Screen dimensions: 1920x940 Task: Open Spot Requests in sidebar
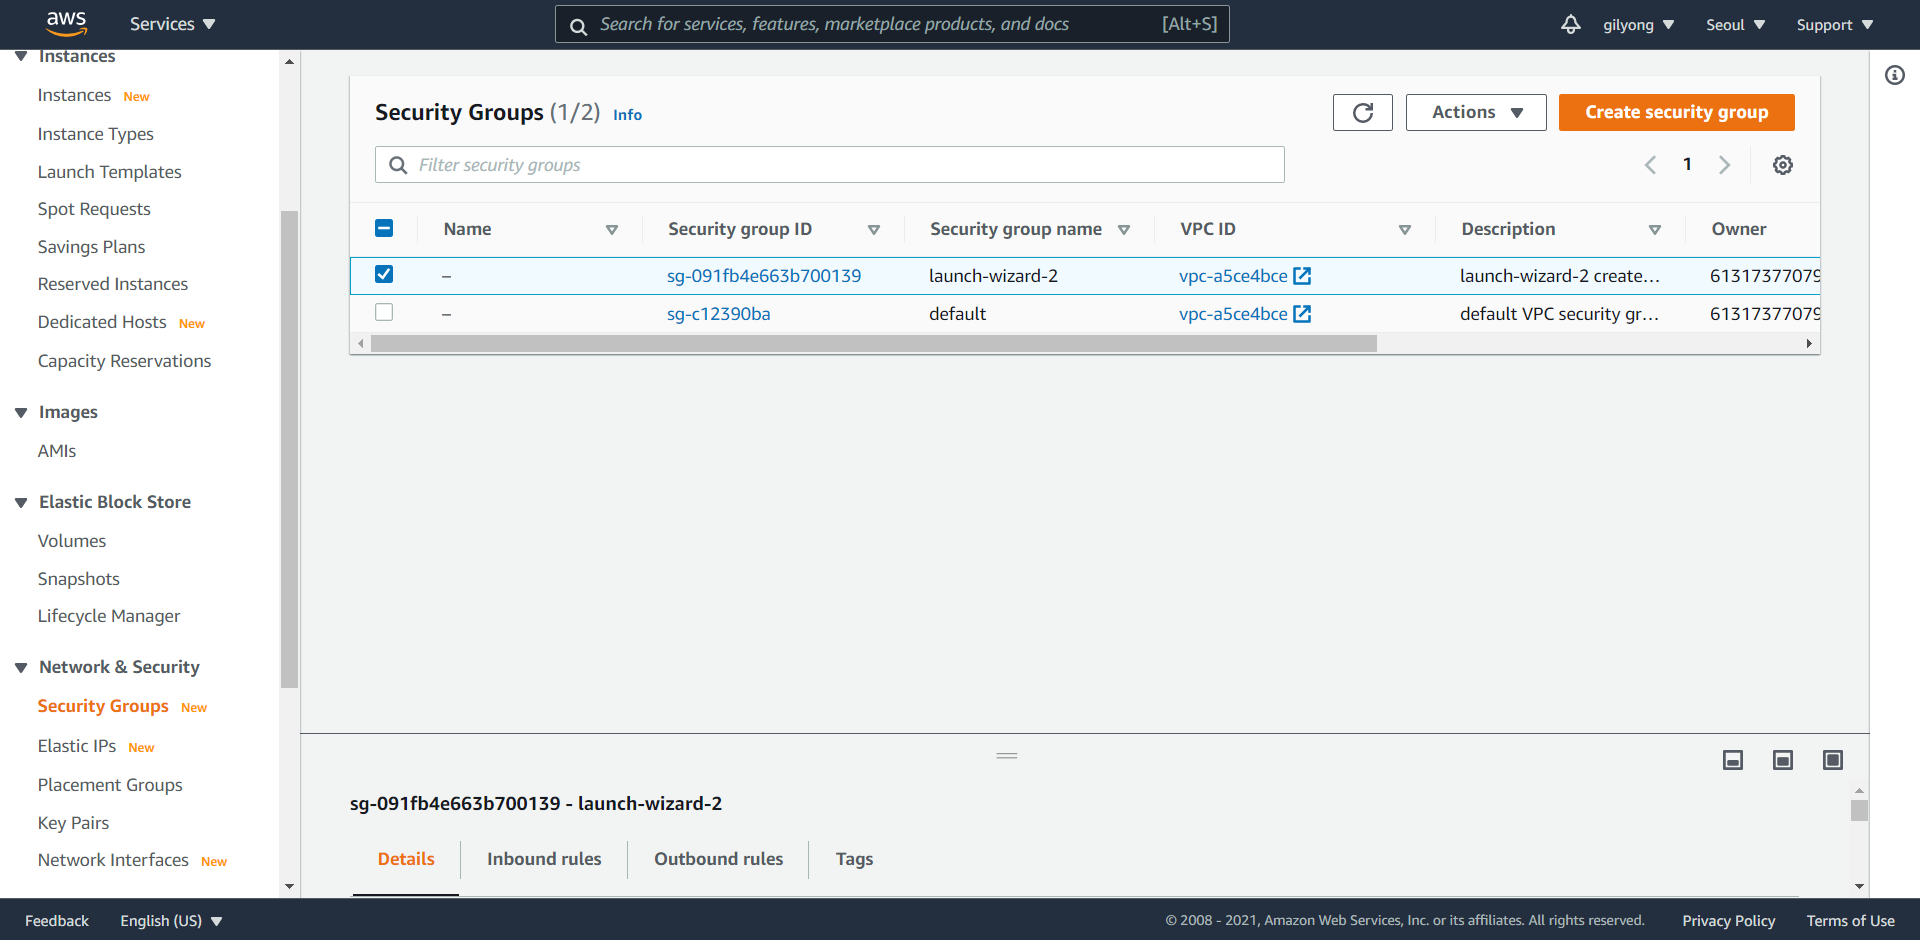coord(94,209)
